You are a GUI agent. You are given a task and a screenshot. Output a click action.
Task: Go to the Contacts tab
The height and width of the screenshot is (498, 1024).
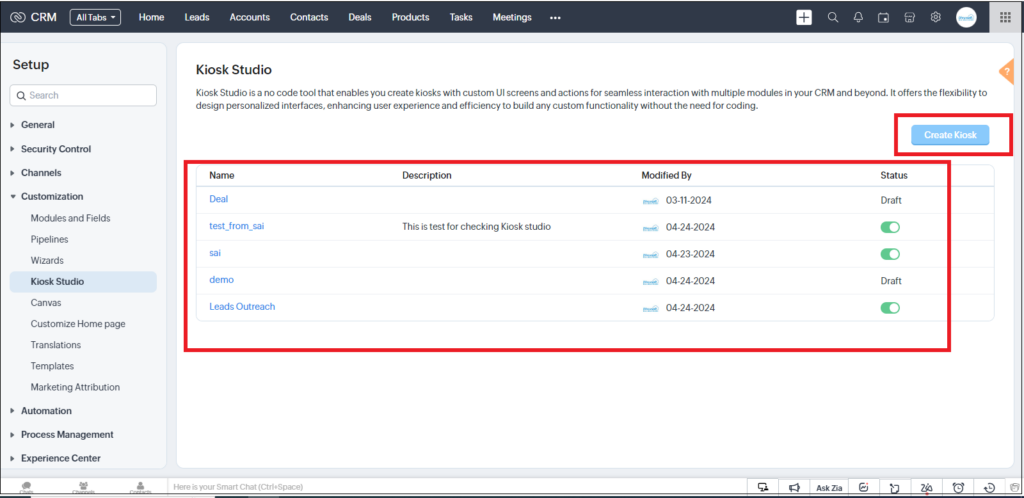click(309, 18)
